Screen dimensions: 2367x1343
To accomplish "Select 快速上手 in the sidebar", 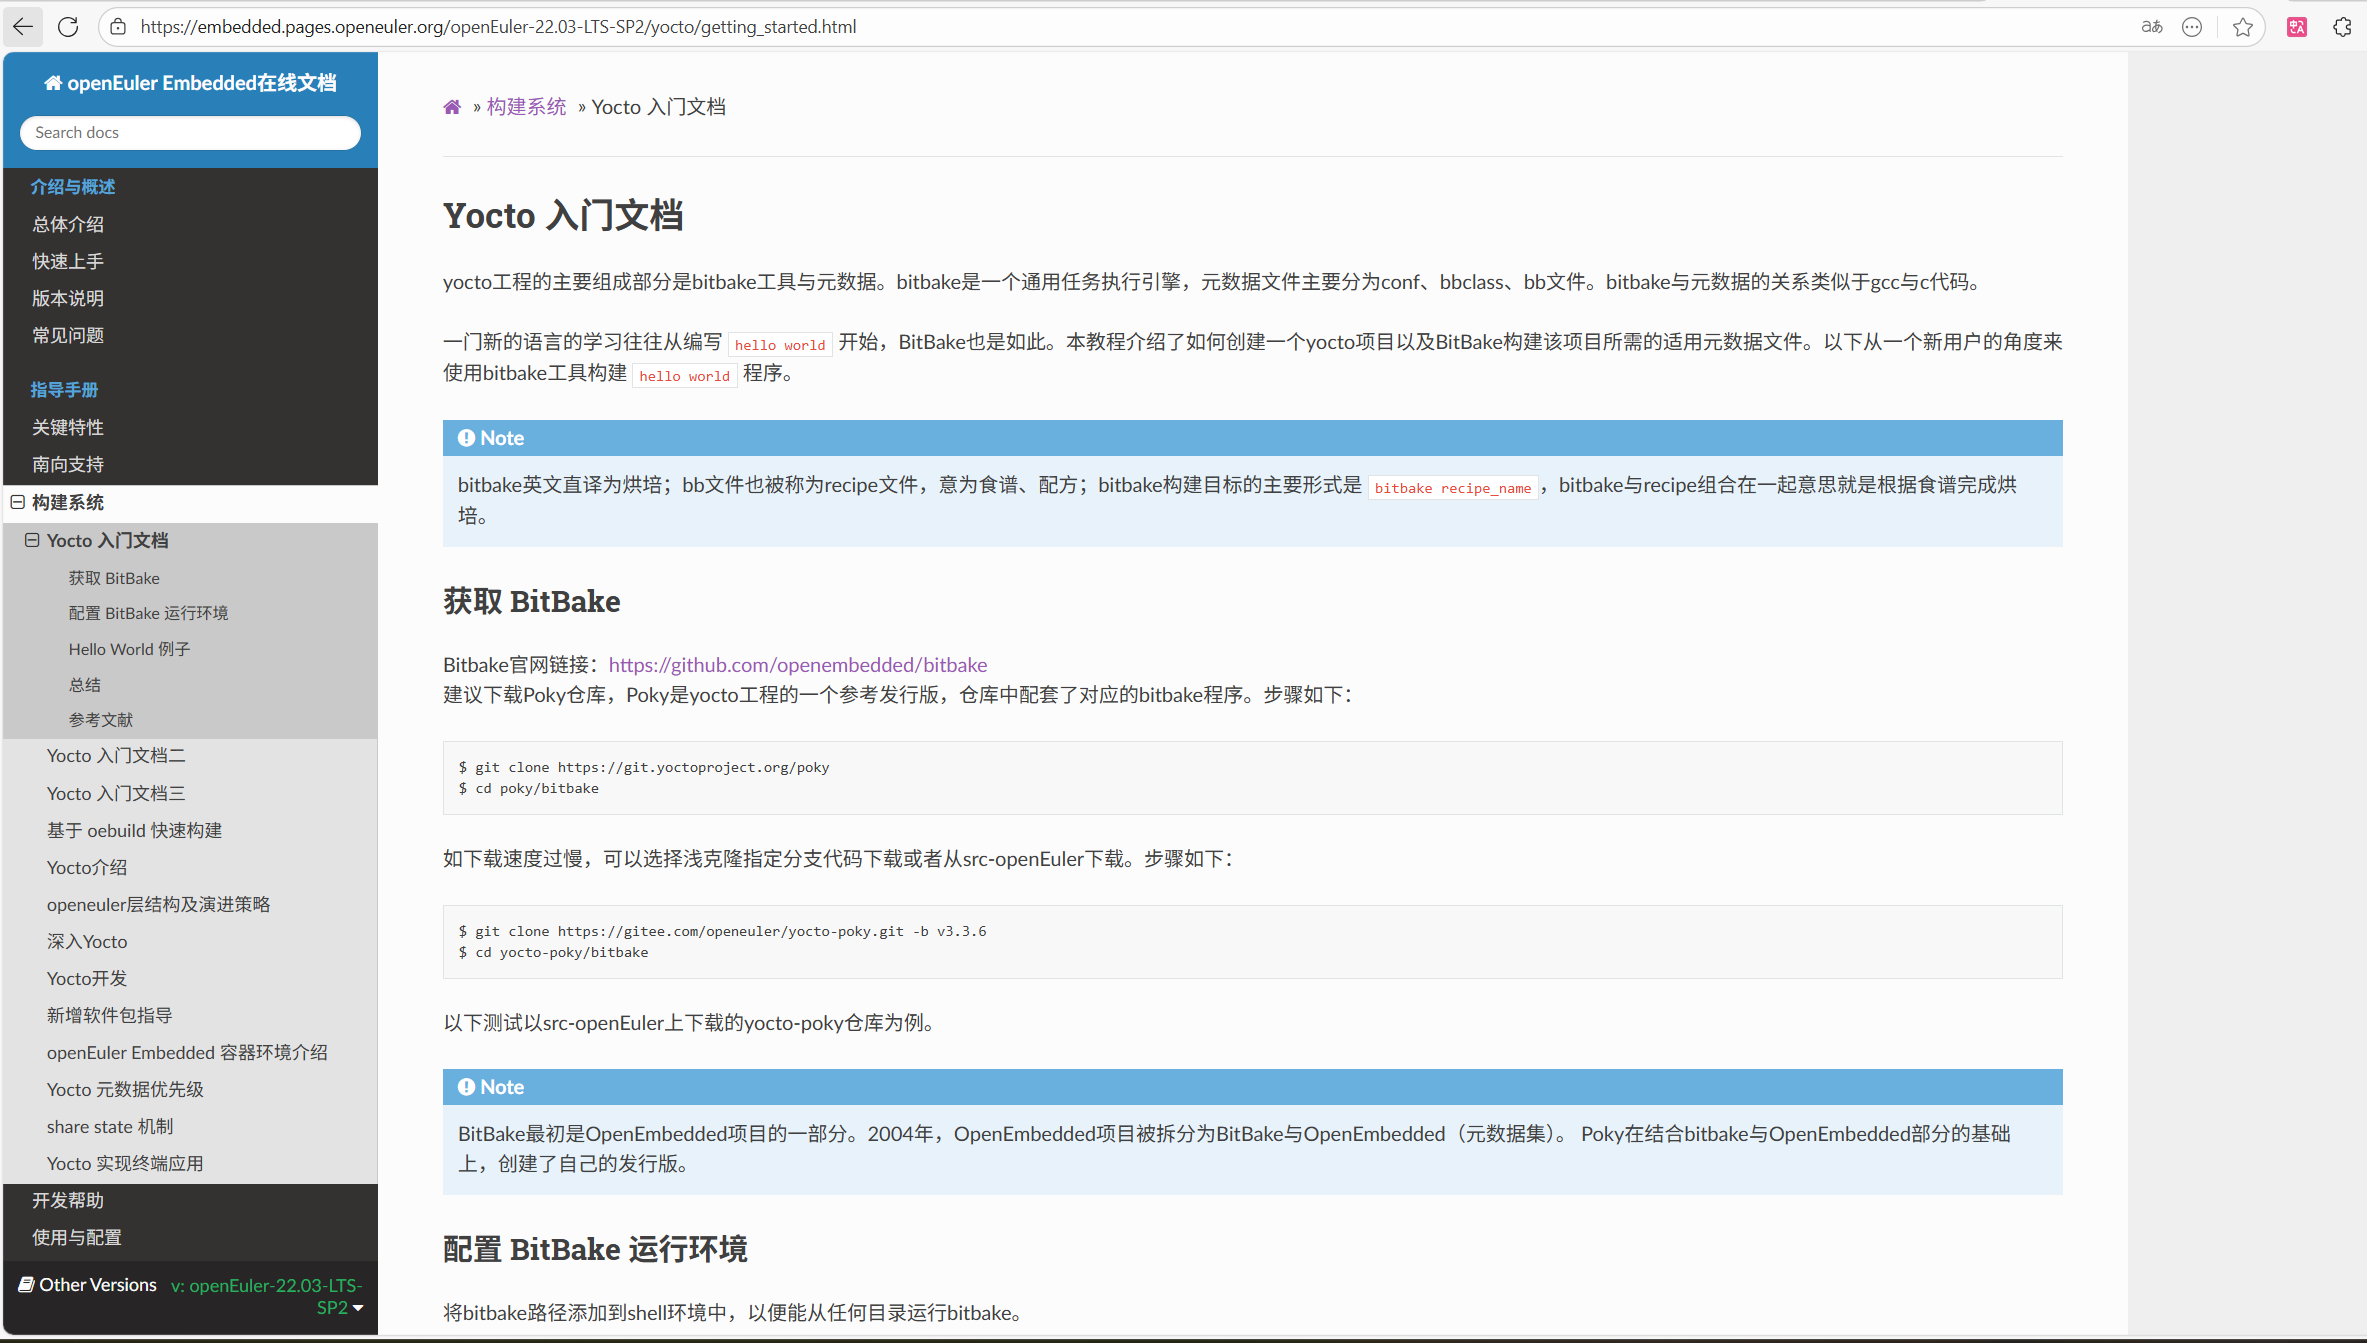I will [x=67, y=260].
